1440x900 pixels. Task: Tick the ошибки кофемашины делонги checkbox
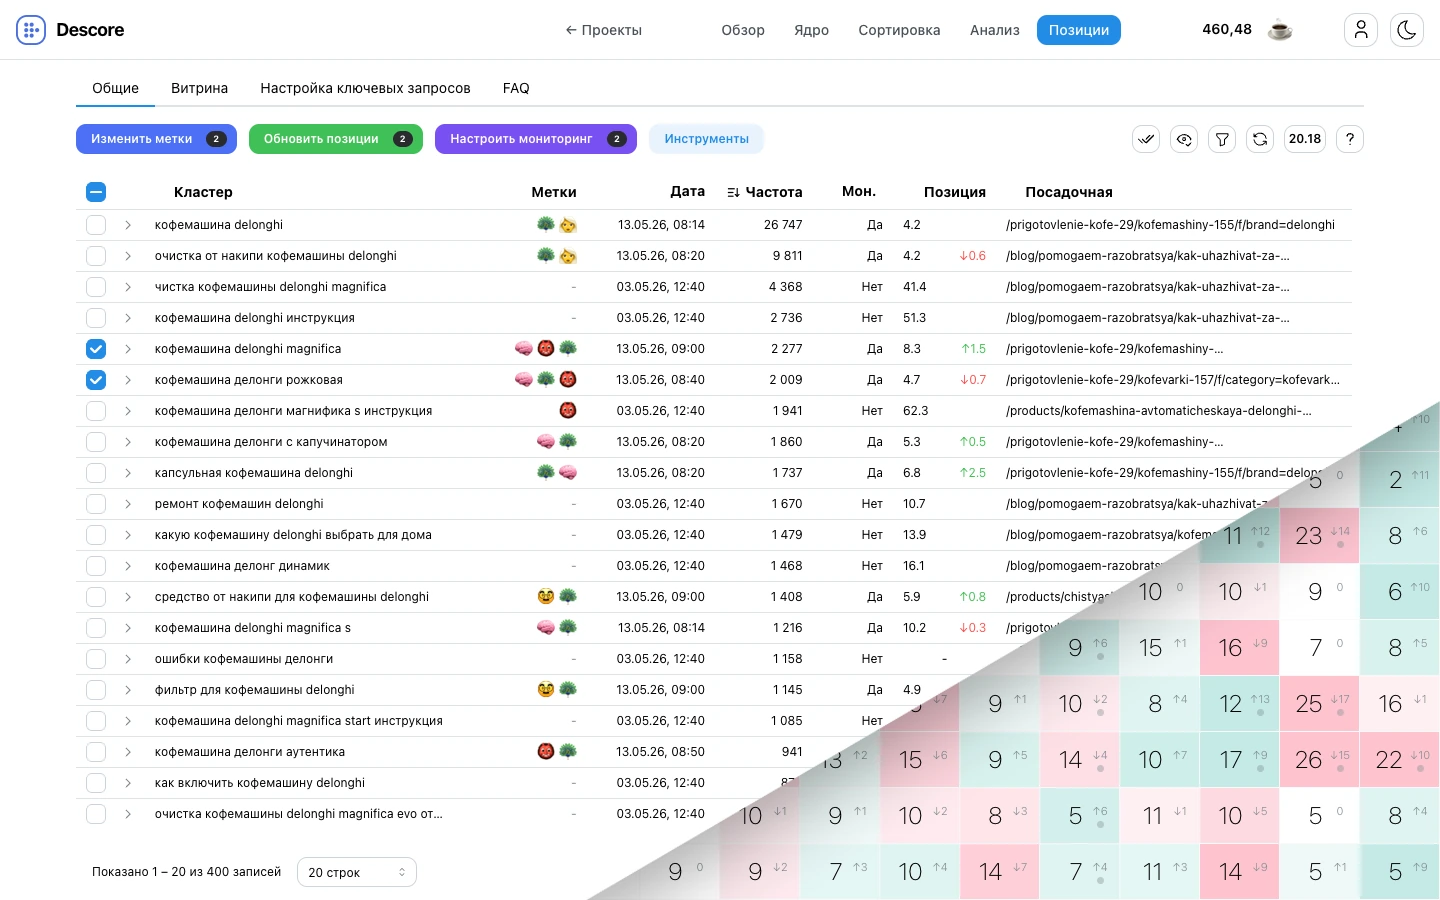(96, 659)
